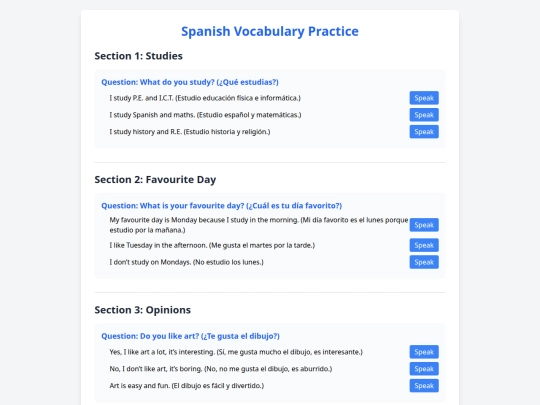Click Speak for 'Art is easy and fun'
The image size is (540, 405).
(424, 386)
